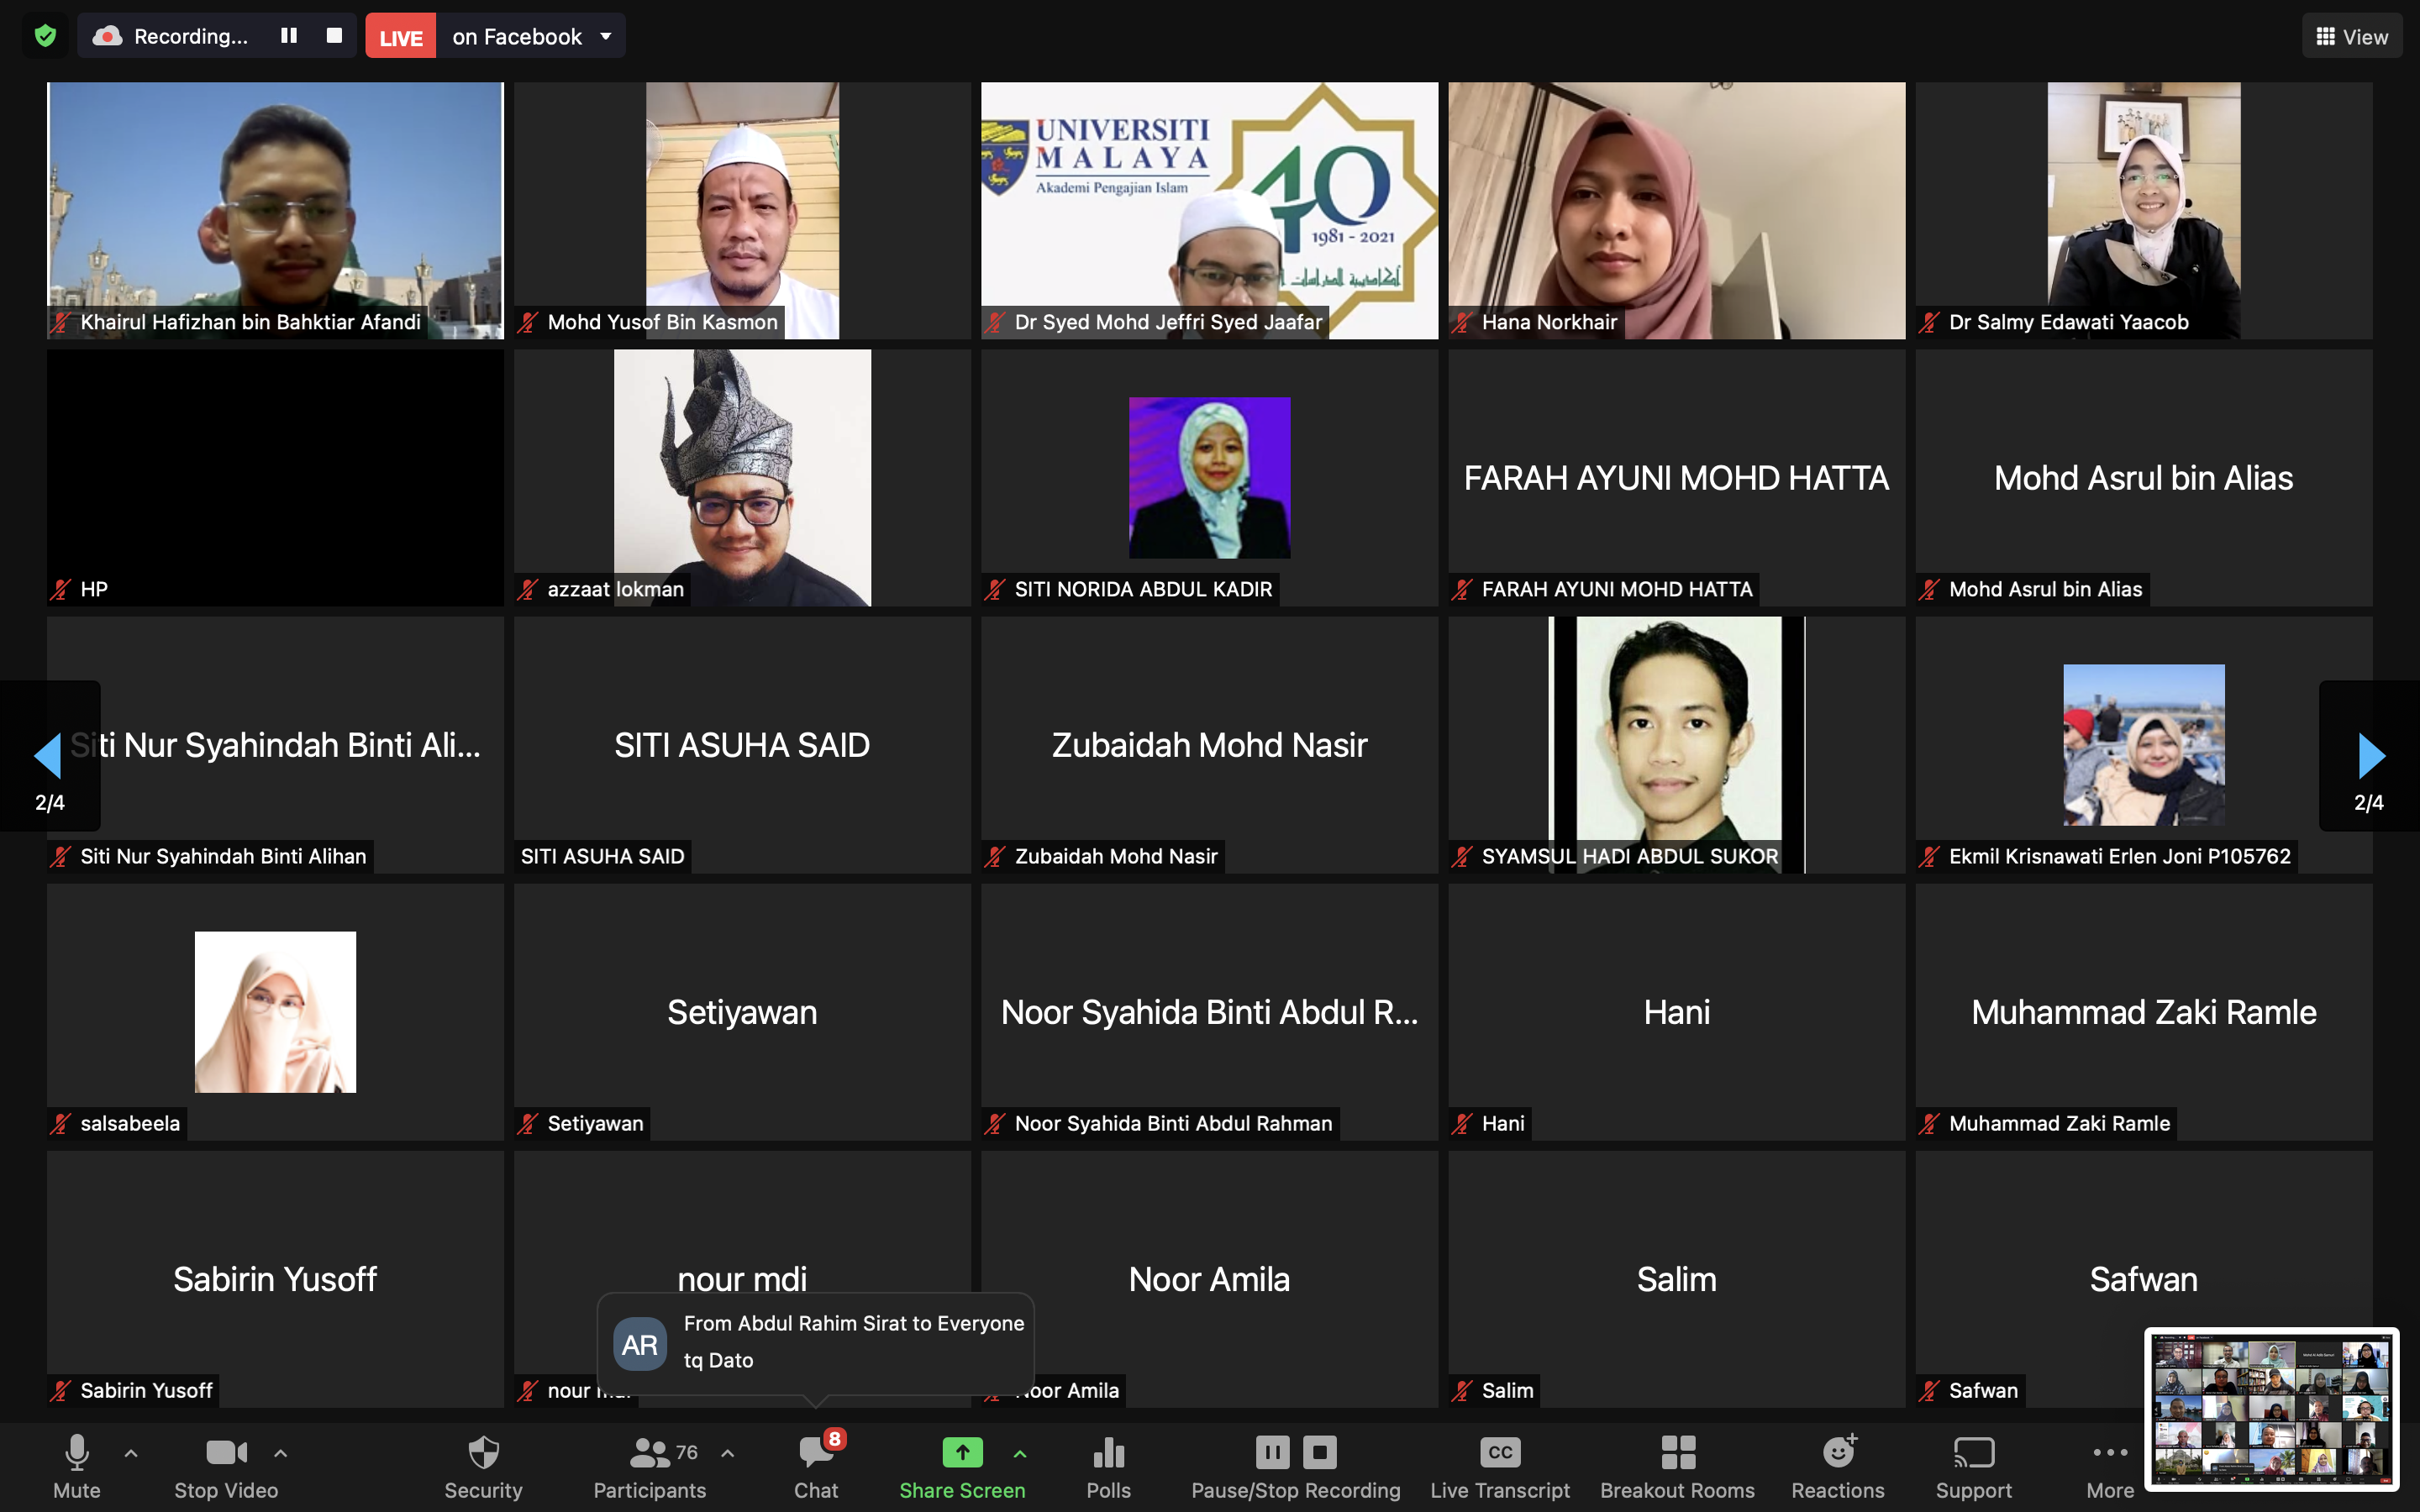Open the Participants panel
The height and width of the screenshot is (1512, 2420).
click(x=650, y=1465)
